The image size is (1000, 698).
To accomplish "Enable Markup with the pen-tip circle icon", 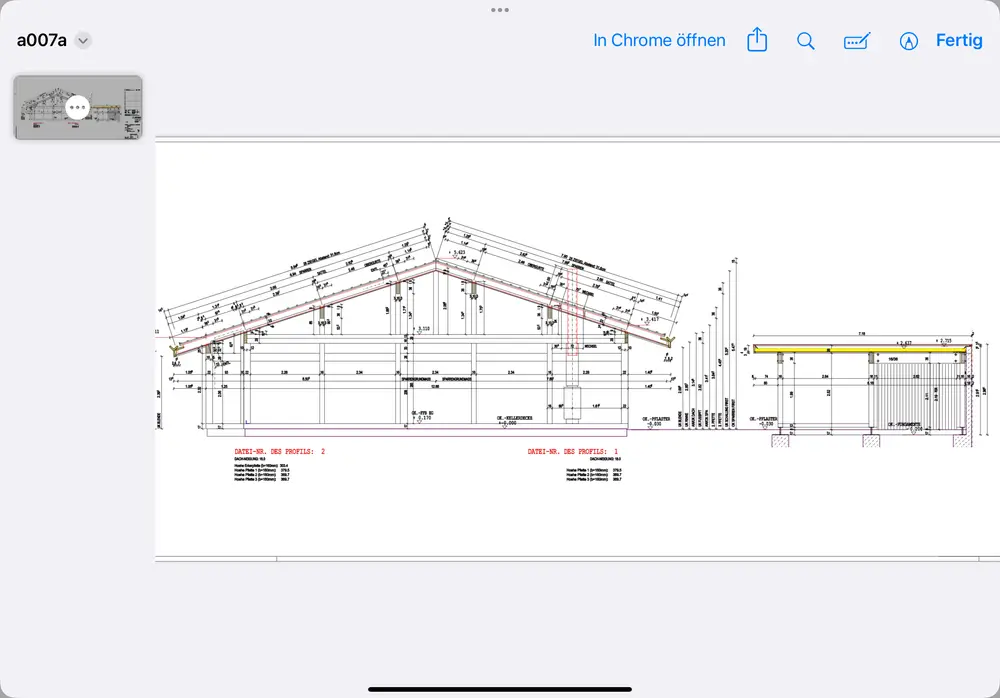I will pyautogui.click(x=908, y=41).
